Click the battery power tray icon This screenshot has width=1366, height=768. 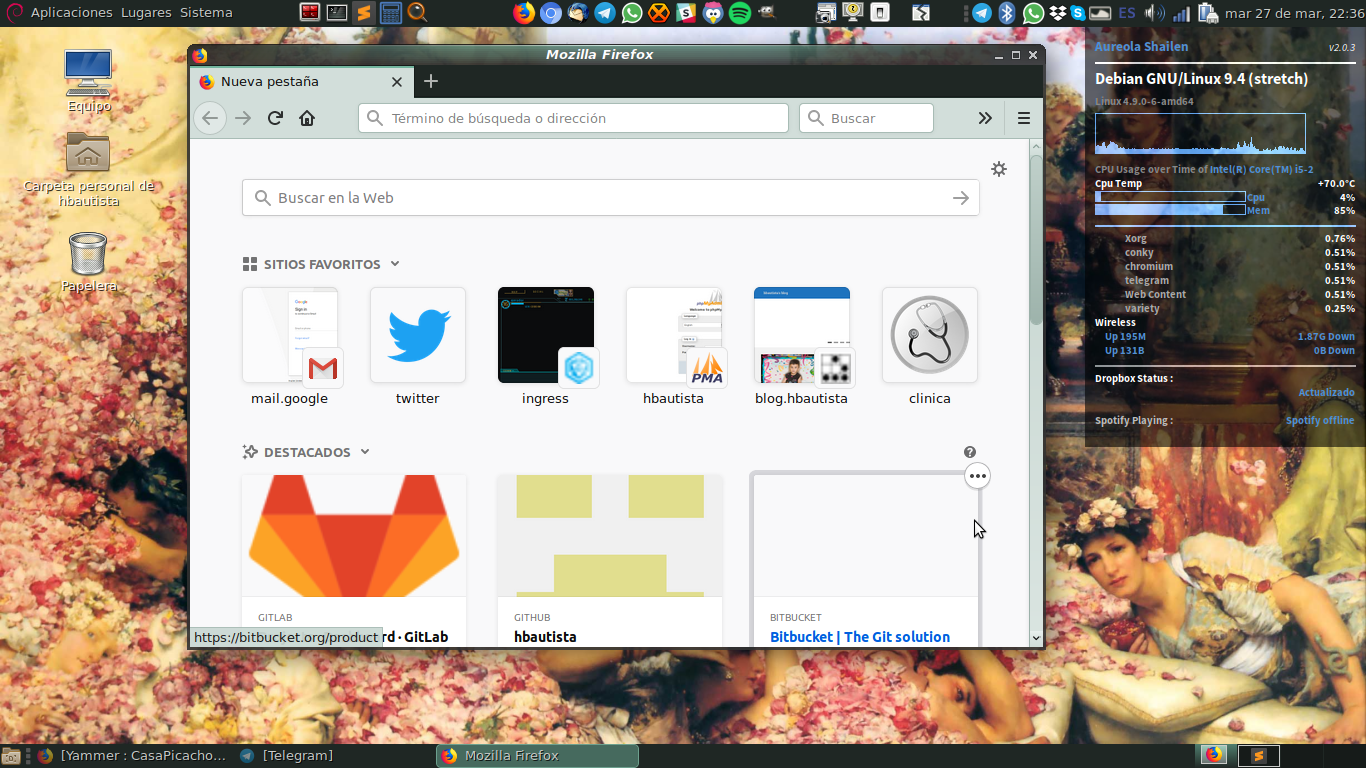pyautogui.click(x=1208, y=13)
